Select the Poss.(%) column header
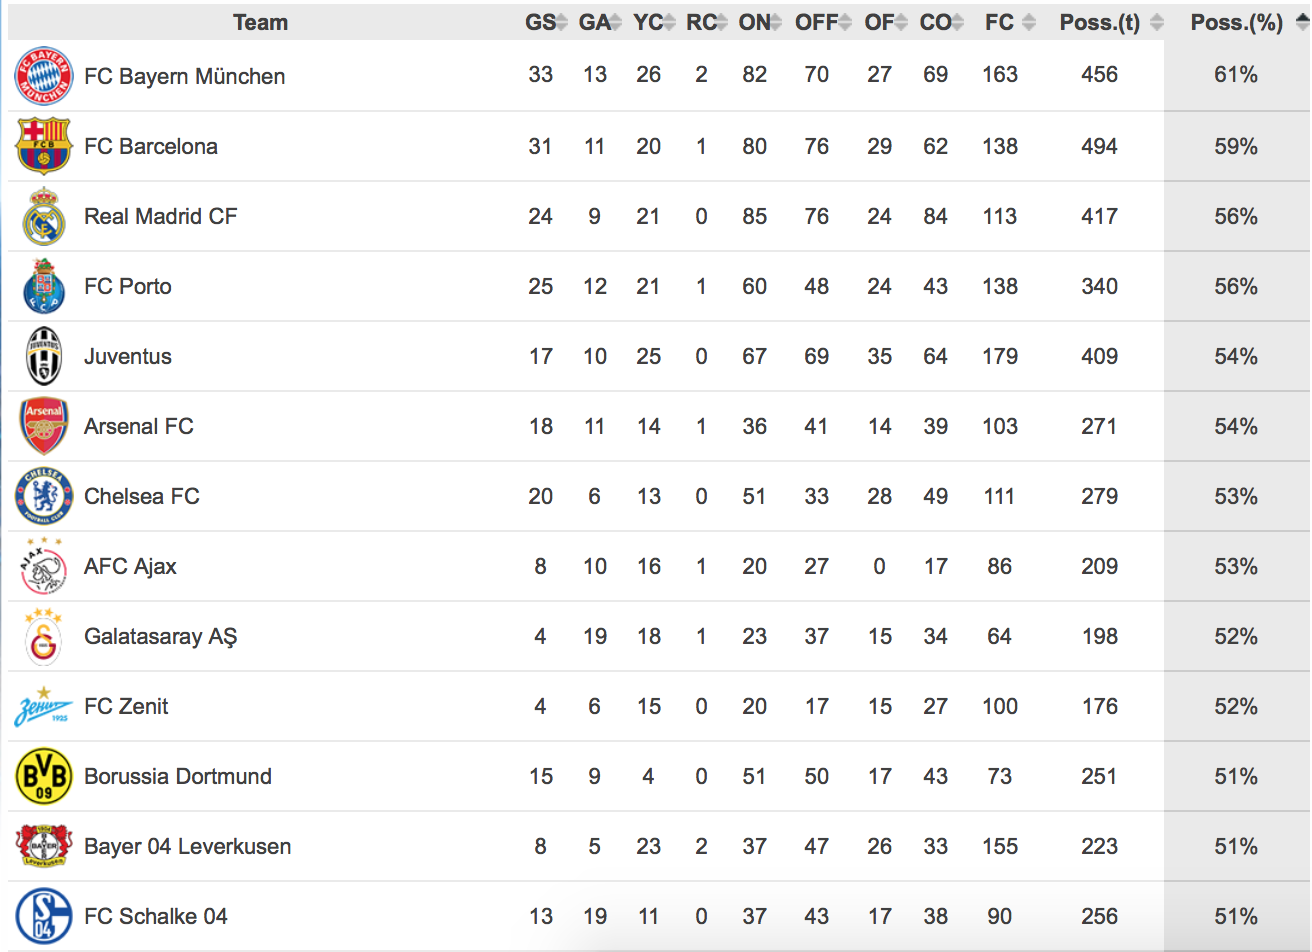 [x=1236, y=23]
